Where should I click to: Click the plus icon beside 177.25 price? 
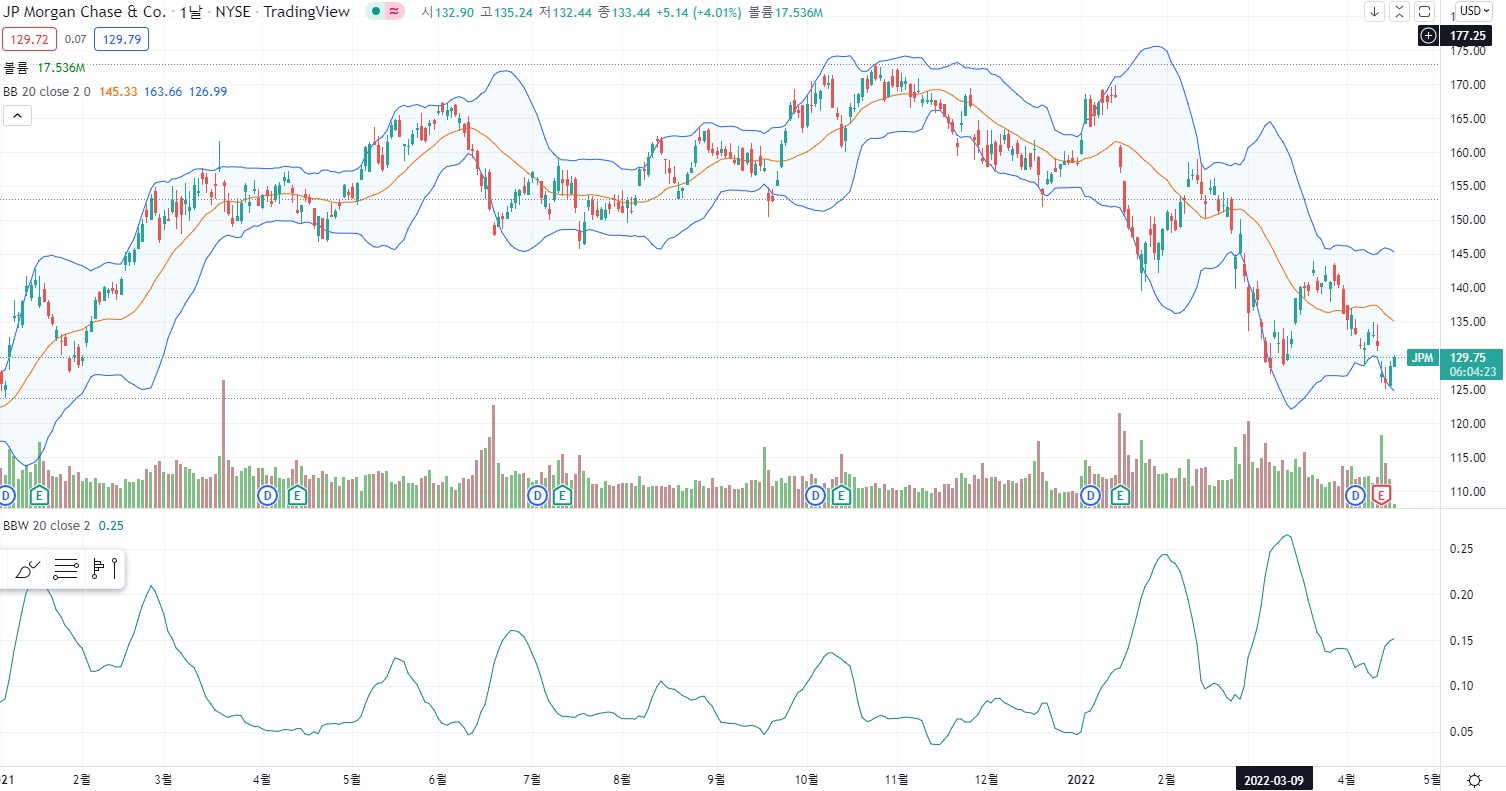1429,35
